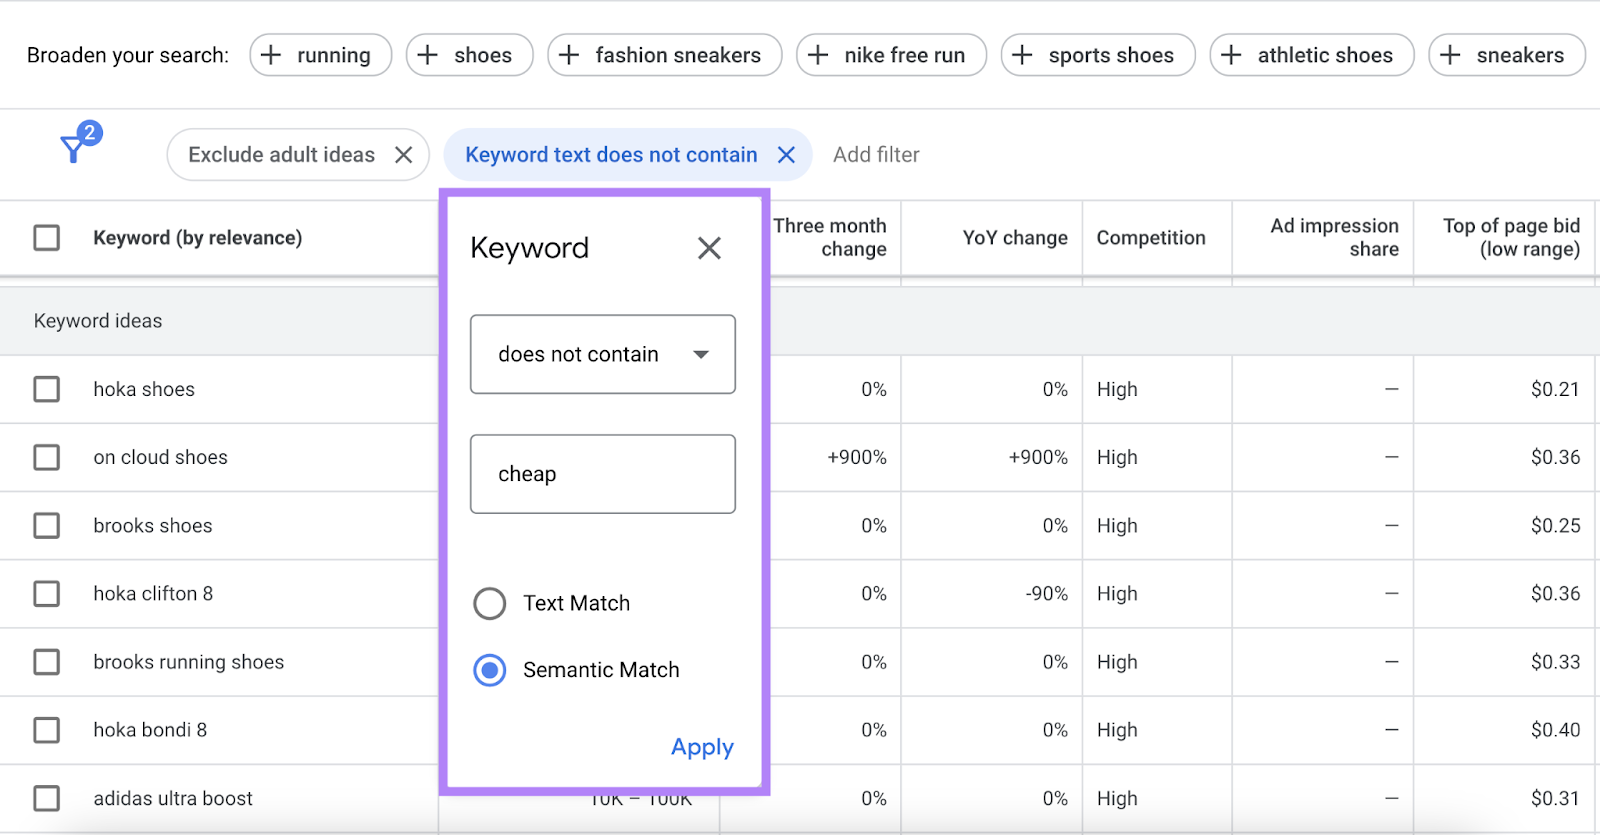Check the 'hoka shoes' row checkbox
The height and width of the screenshot is (835, 1600).
pos(47,389)
